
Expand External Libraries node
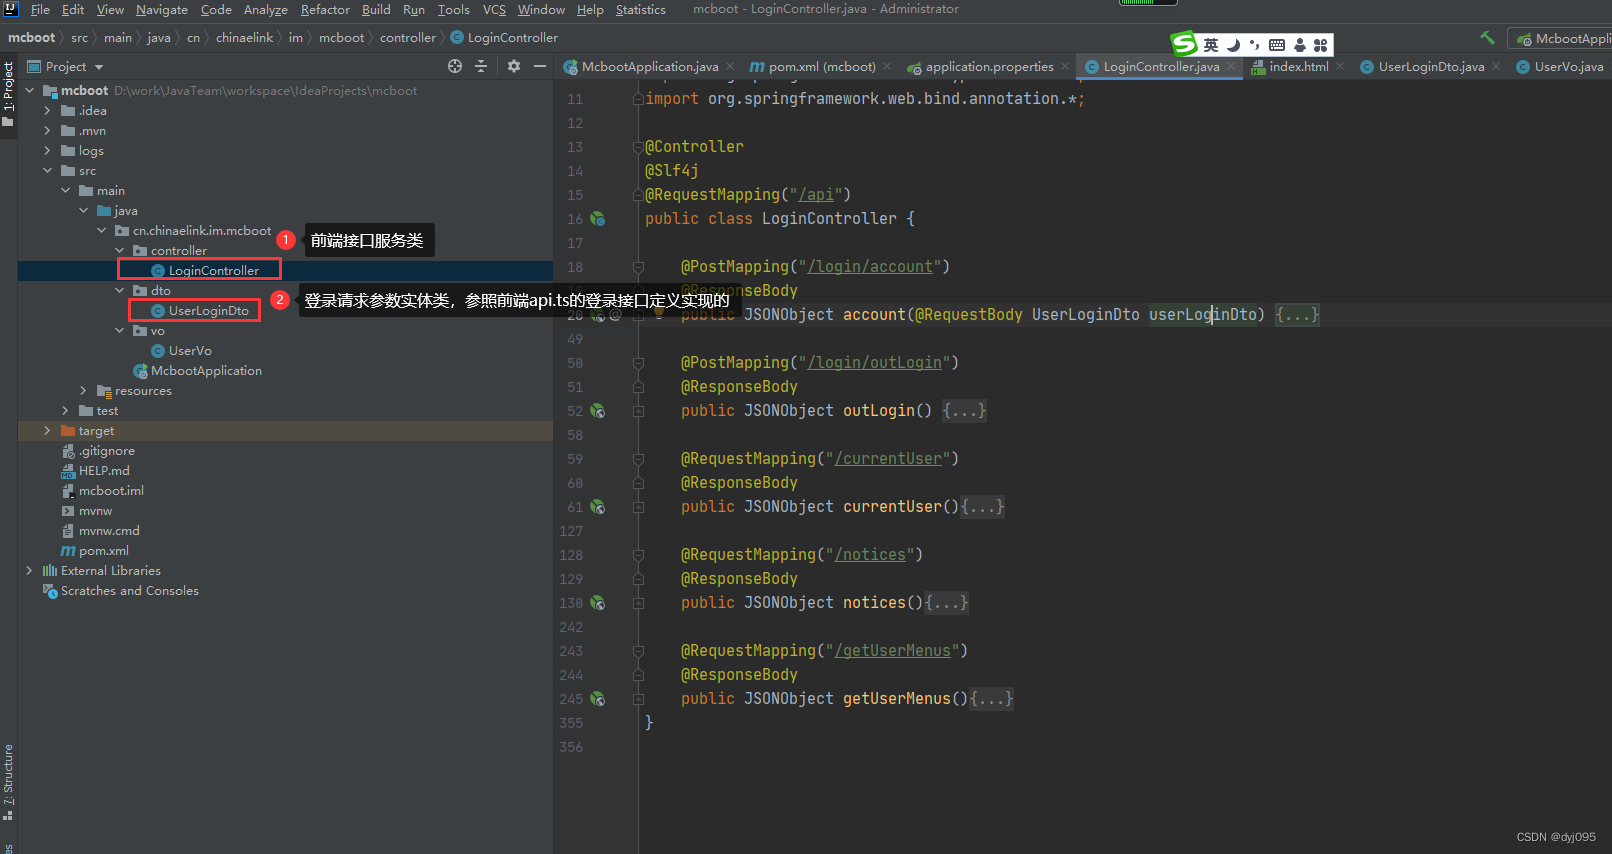[29, 571]
